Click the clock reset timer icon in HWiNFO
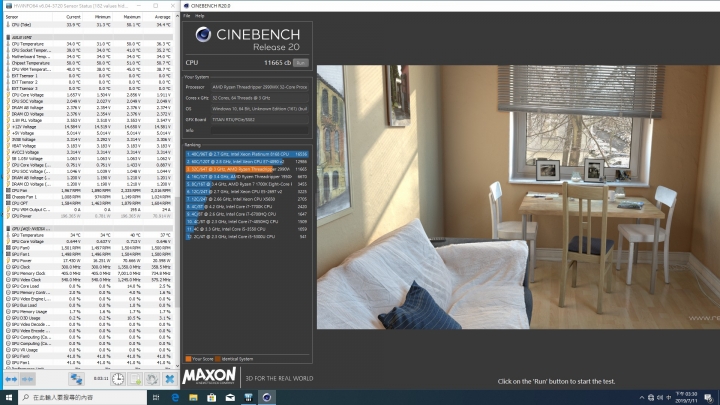This screenshot has height=405, width=720. (x=118, y=379)
